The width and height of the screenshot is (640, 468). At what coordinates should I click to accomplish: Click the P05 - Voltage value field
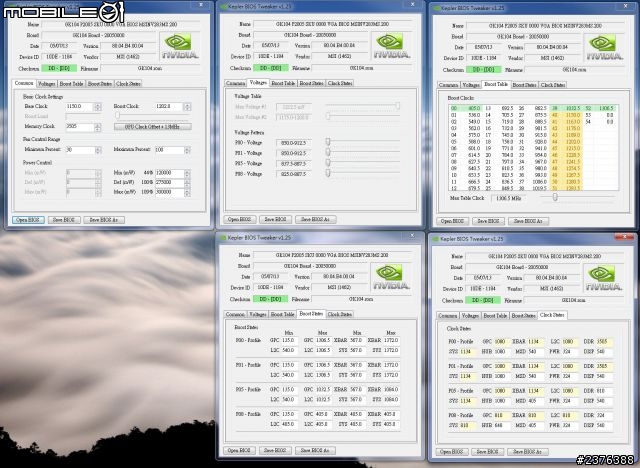point(293,164)
